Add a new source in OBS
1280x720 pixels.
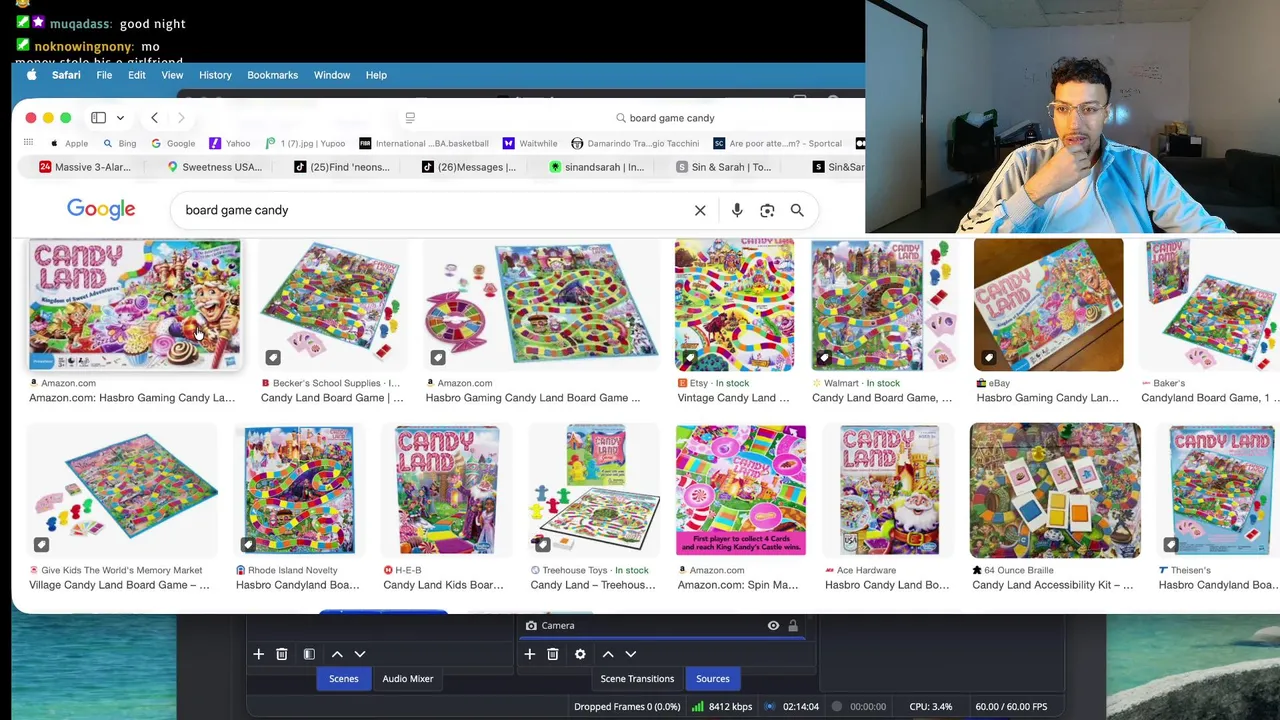529,654
